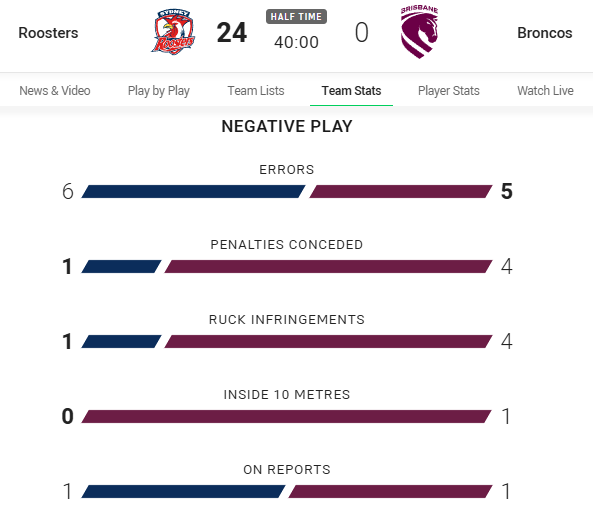Open the News & Video tab
593x525 pixels.
coord(55,91)
